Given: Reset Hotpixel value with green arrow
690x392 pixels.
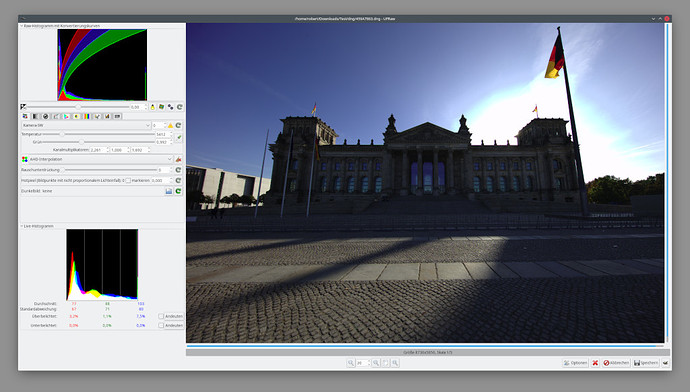Looking at the screenshot, I should click(179, 180).
